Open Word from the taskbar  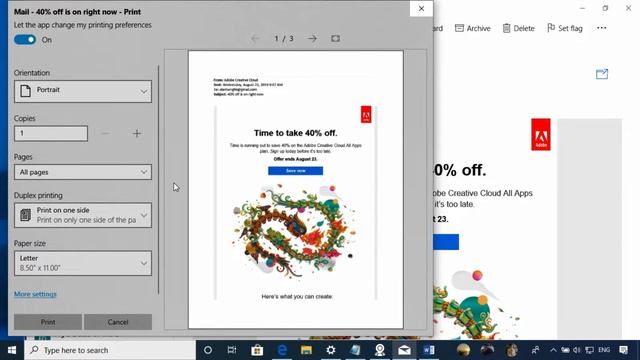coord(429,350)
